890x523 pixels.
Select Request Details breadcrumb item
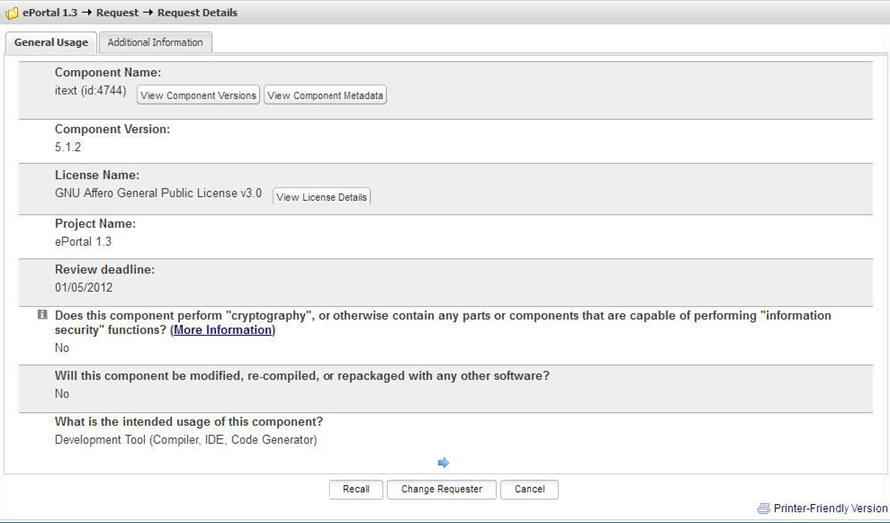coord(197,13)
